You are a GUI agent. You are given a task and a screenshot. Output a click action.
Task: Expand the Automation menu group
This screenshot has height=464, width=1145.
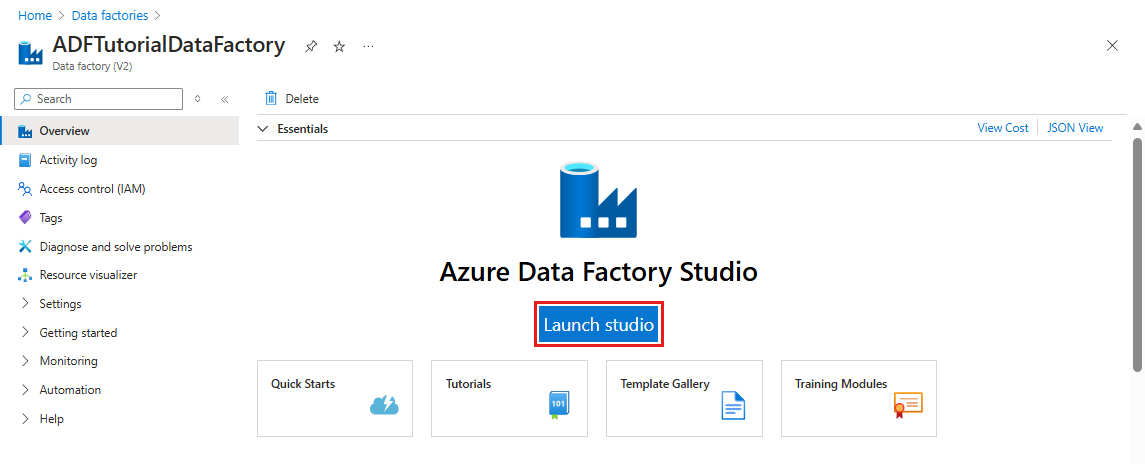coord(26,390)
